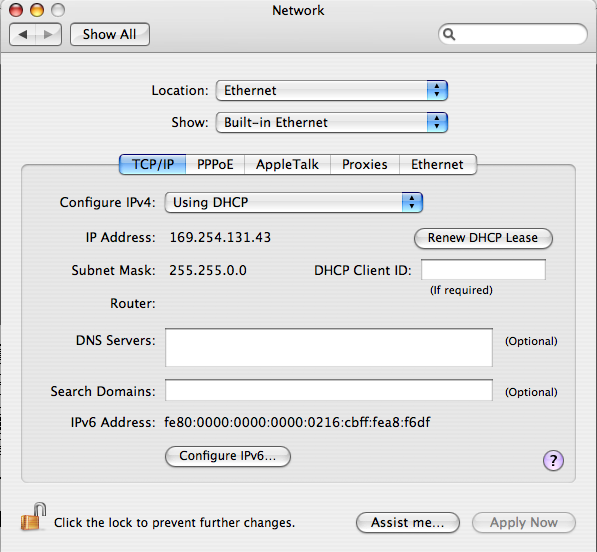The image size is (597, 552).
Task: Click the padlock to prevent changes
Action: coord(34,517)
